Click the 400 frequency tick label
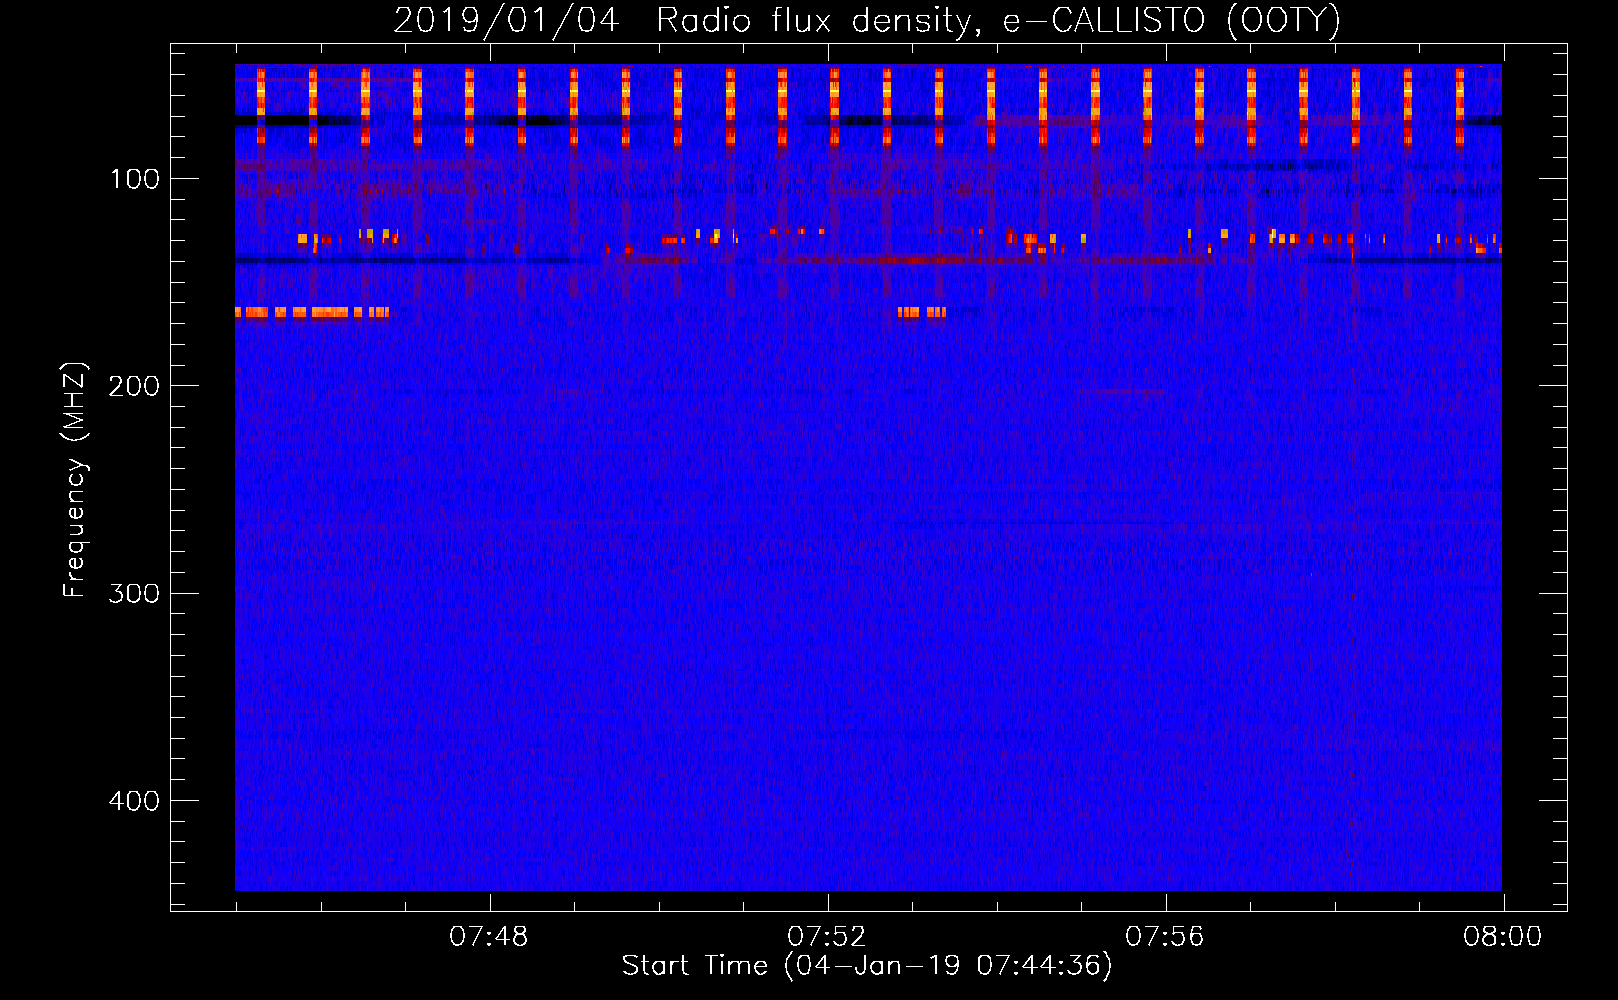Screen dimensions: 1618x1000 (134, 801)
